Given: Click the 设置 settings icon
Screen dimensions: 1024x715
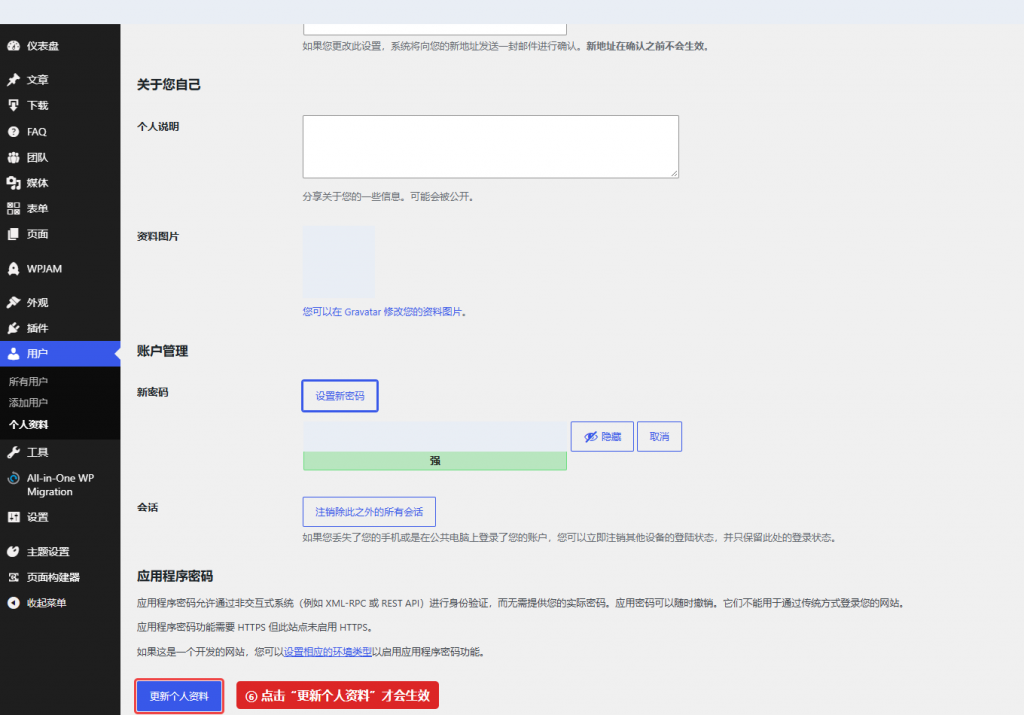Looking at the screenshot, I should point(13,517).
